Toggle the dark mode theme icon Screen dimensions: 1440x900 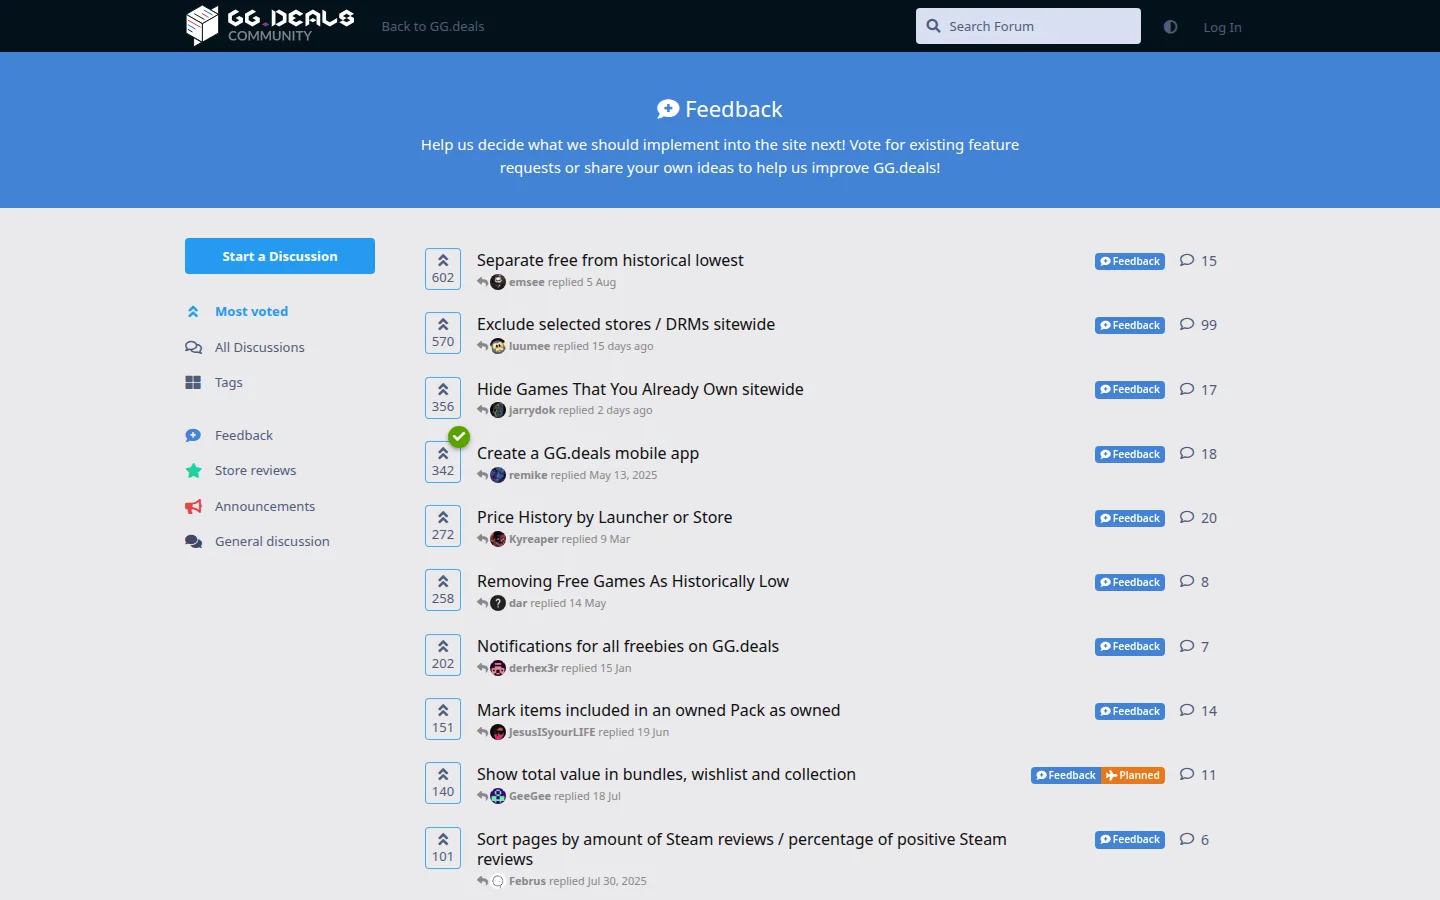click(1170, 27)
